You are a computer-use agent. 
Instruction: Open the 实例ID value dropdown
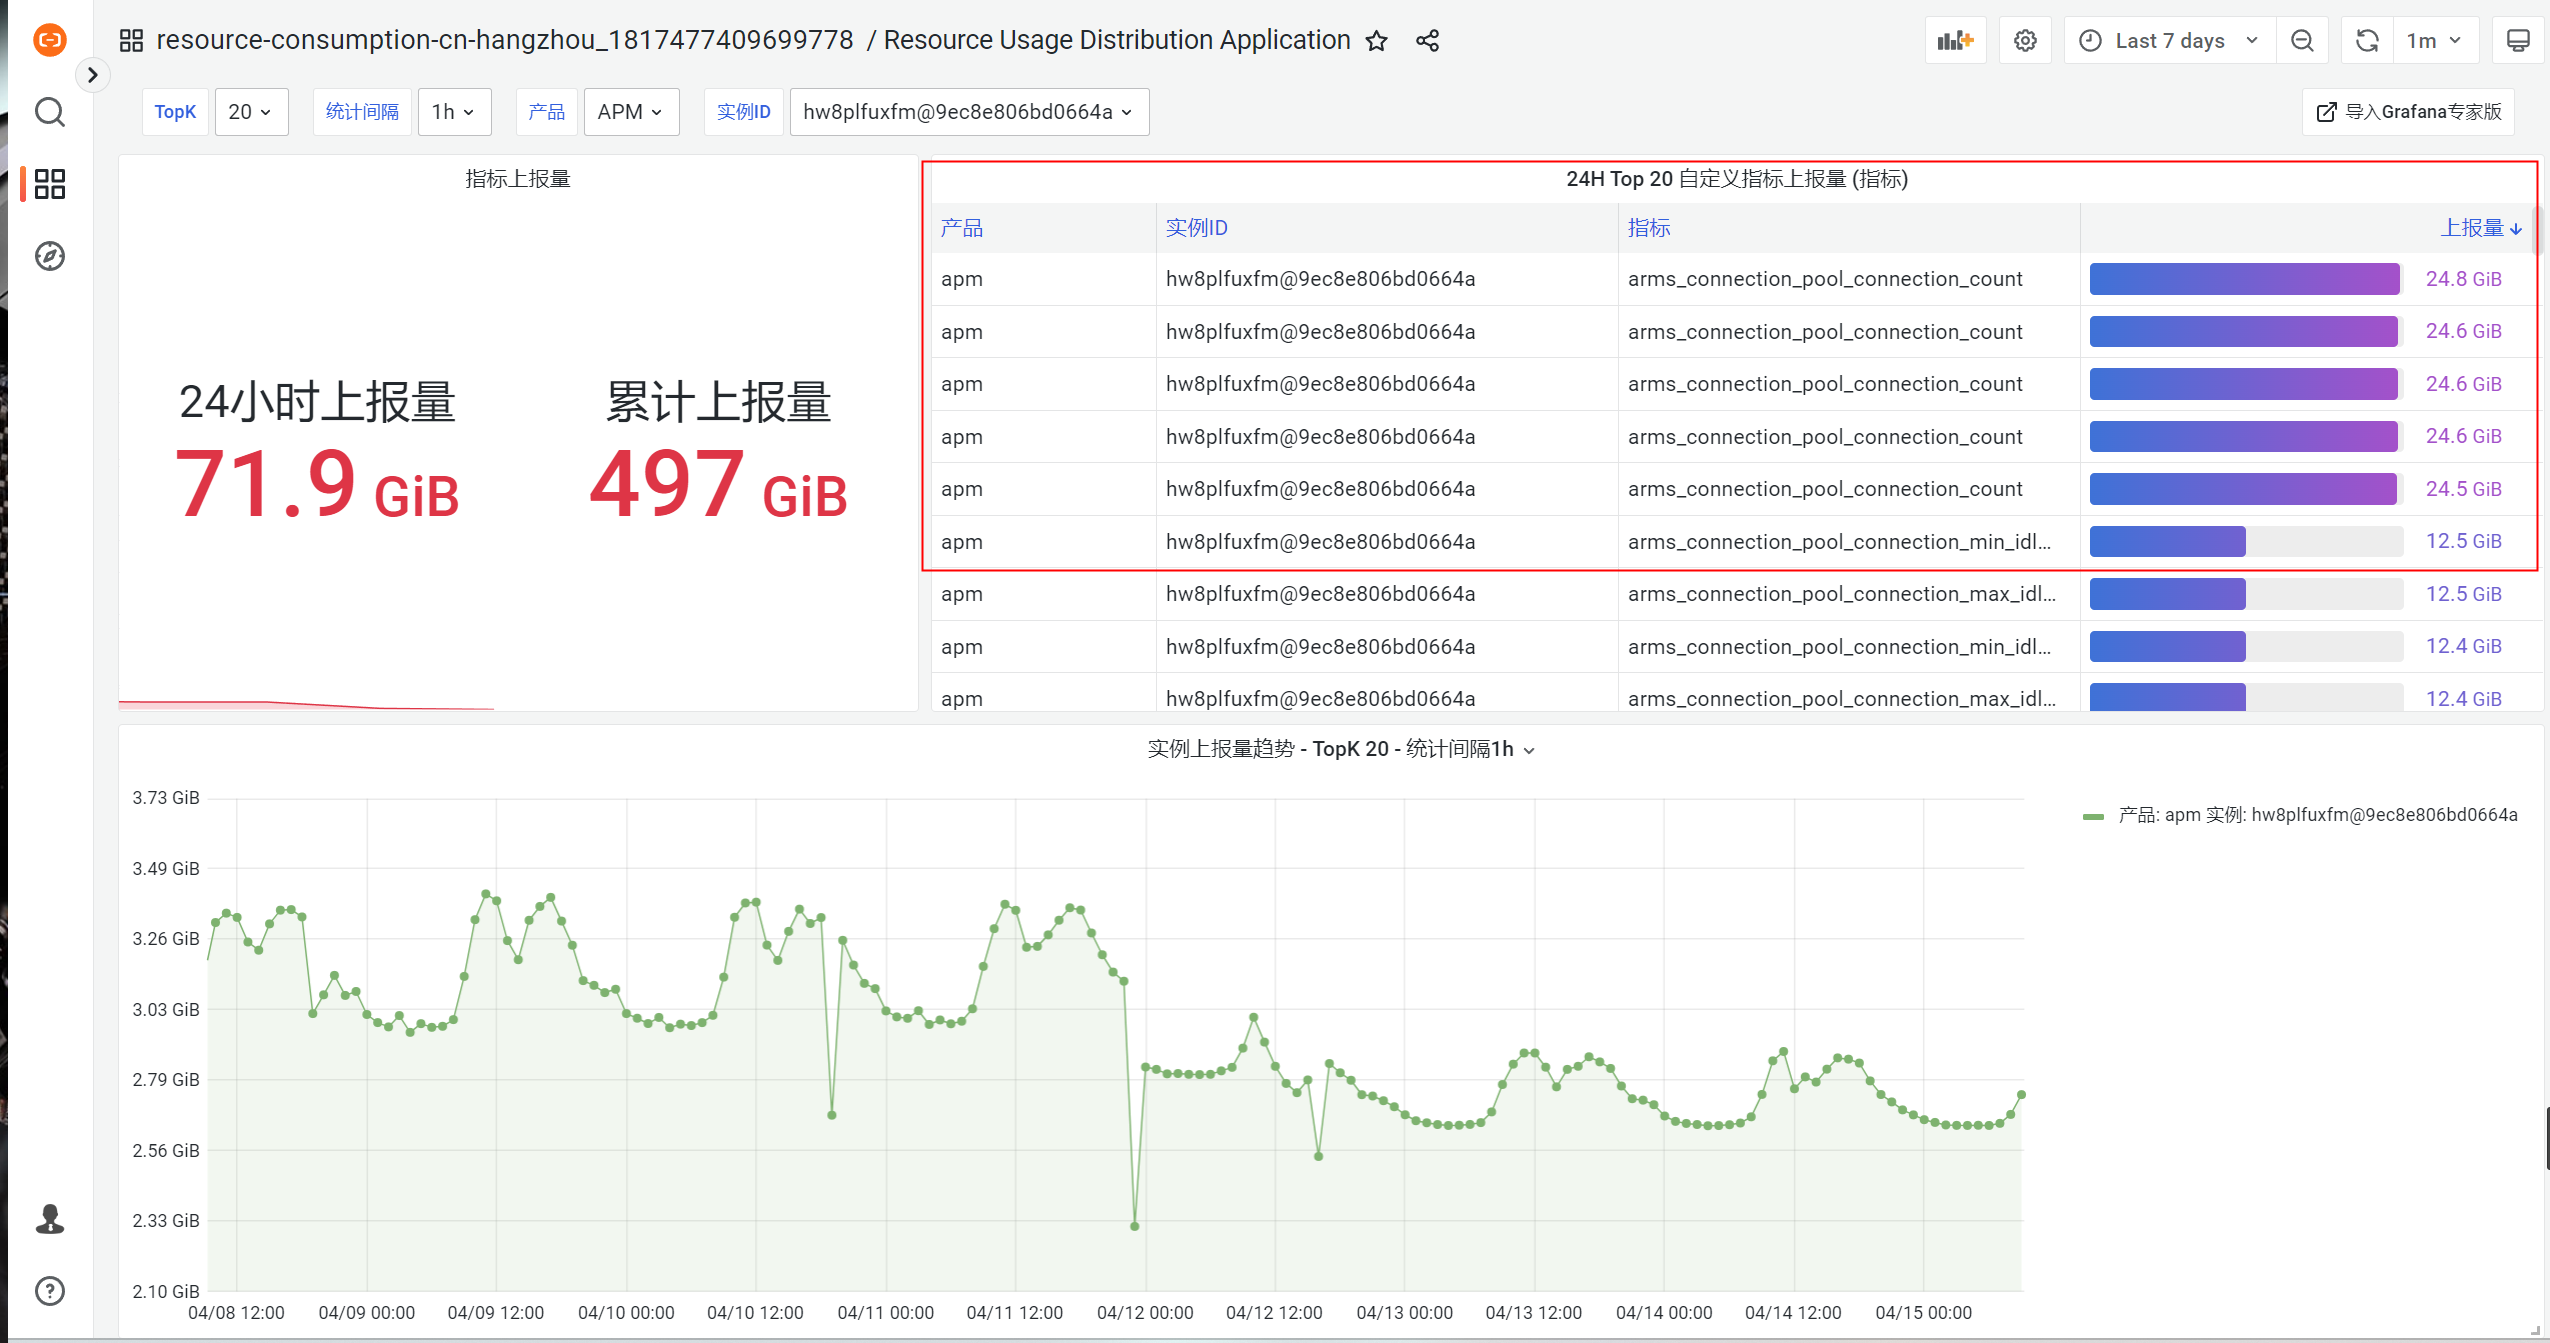969,112
